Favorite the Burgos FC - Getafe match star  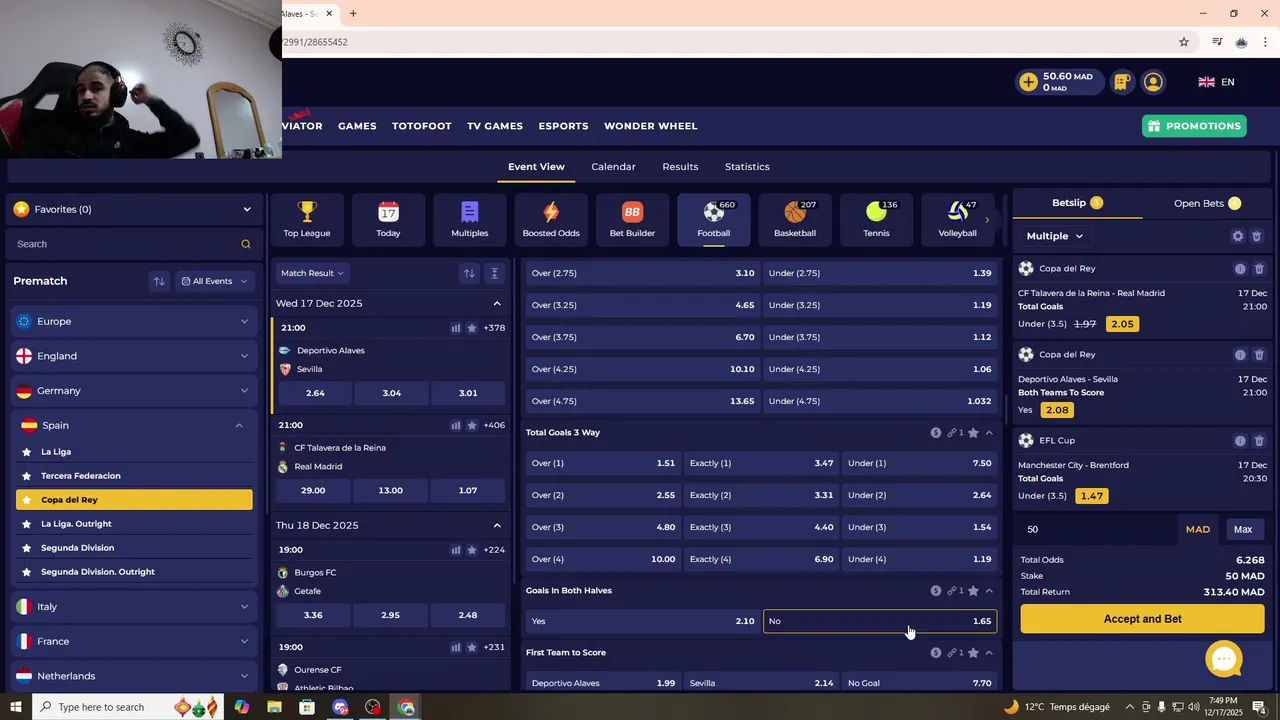click(472, 550)
